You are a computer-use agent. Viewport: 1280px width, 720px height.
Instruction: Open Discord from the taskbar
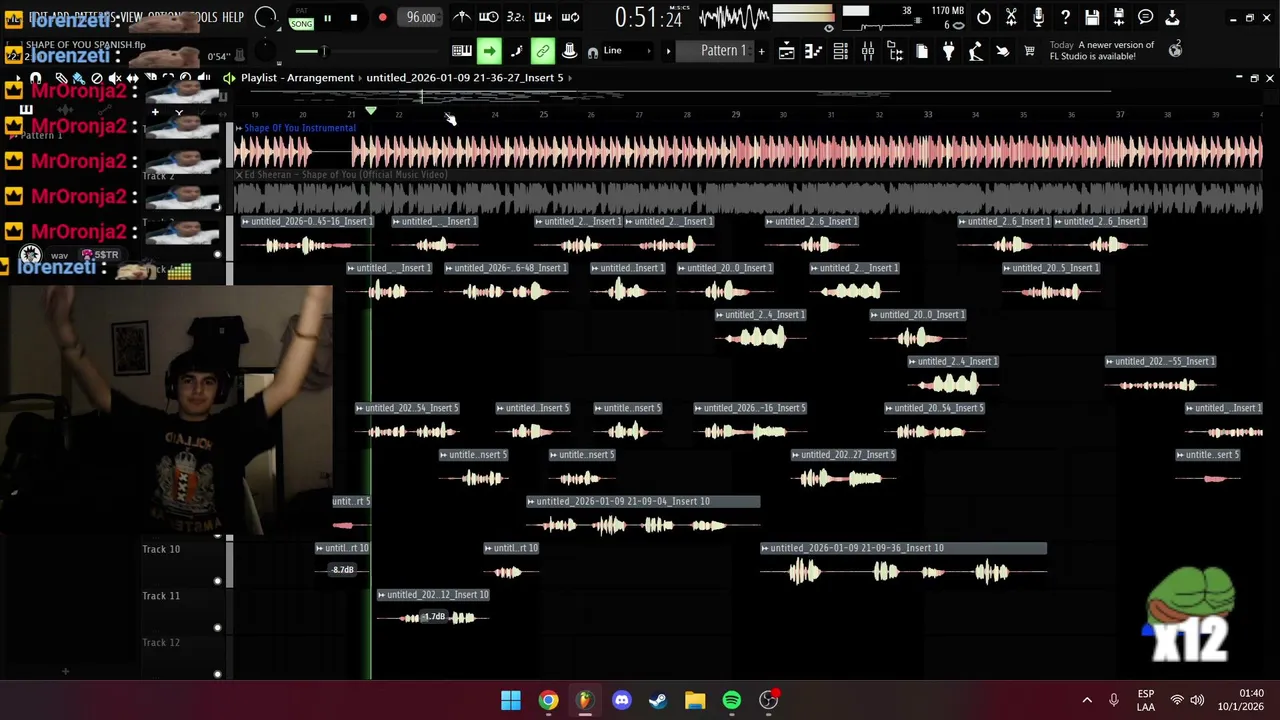click(621, 701)
